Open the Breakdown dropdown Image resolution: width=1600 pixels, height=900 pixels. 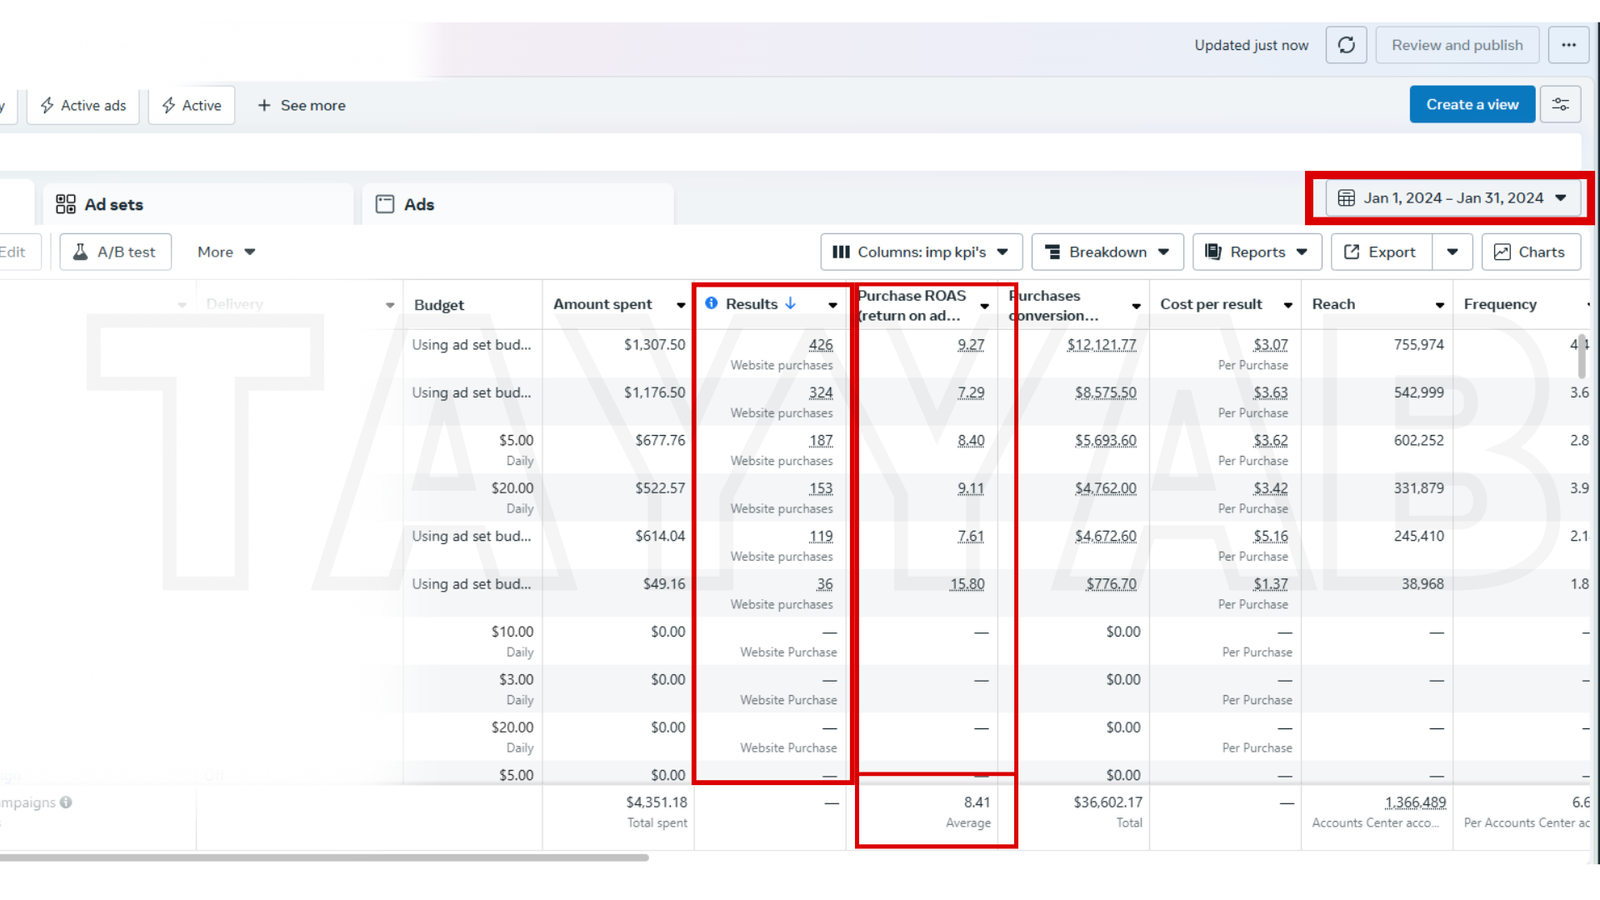1107,252
